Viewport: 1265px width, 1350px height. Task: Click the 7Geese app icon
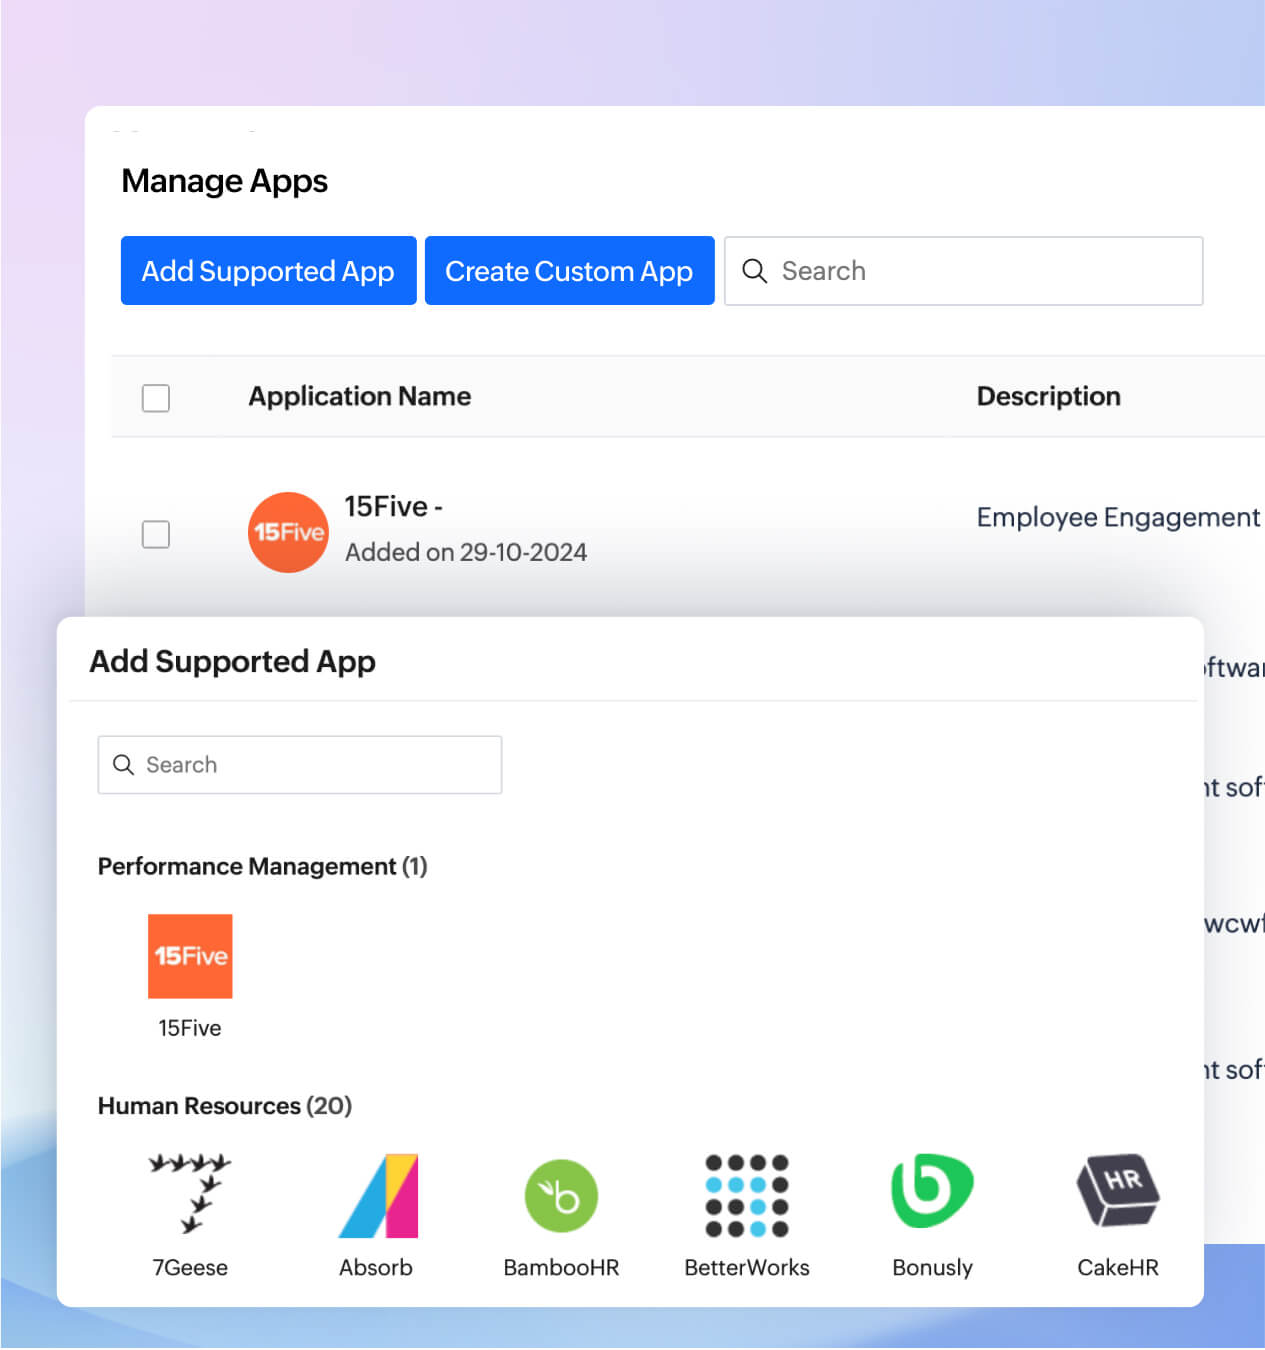coord(190,1195)
